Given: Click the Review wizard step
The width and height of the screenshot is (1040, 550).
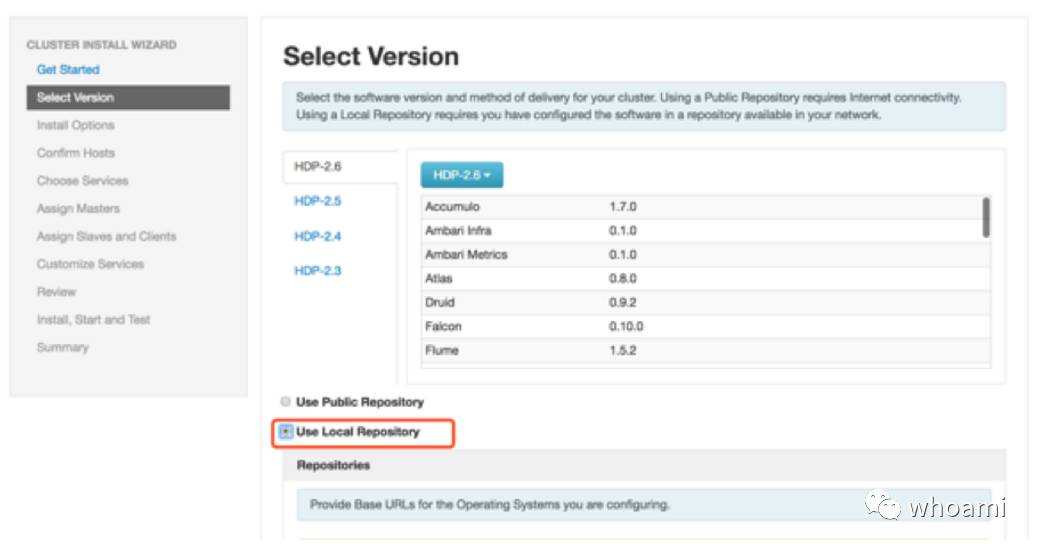Looking at the screenshot, I should point(56,292).
